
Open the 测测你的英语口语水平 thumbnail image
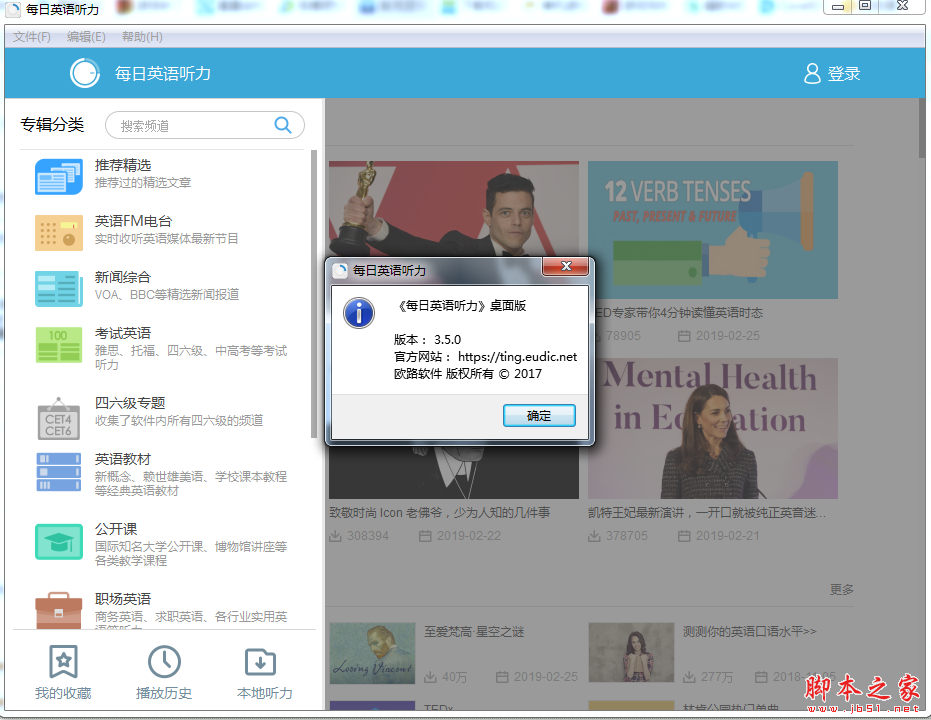[x=631, y=652]
